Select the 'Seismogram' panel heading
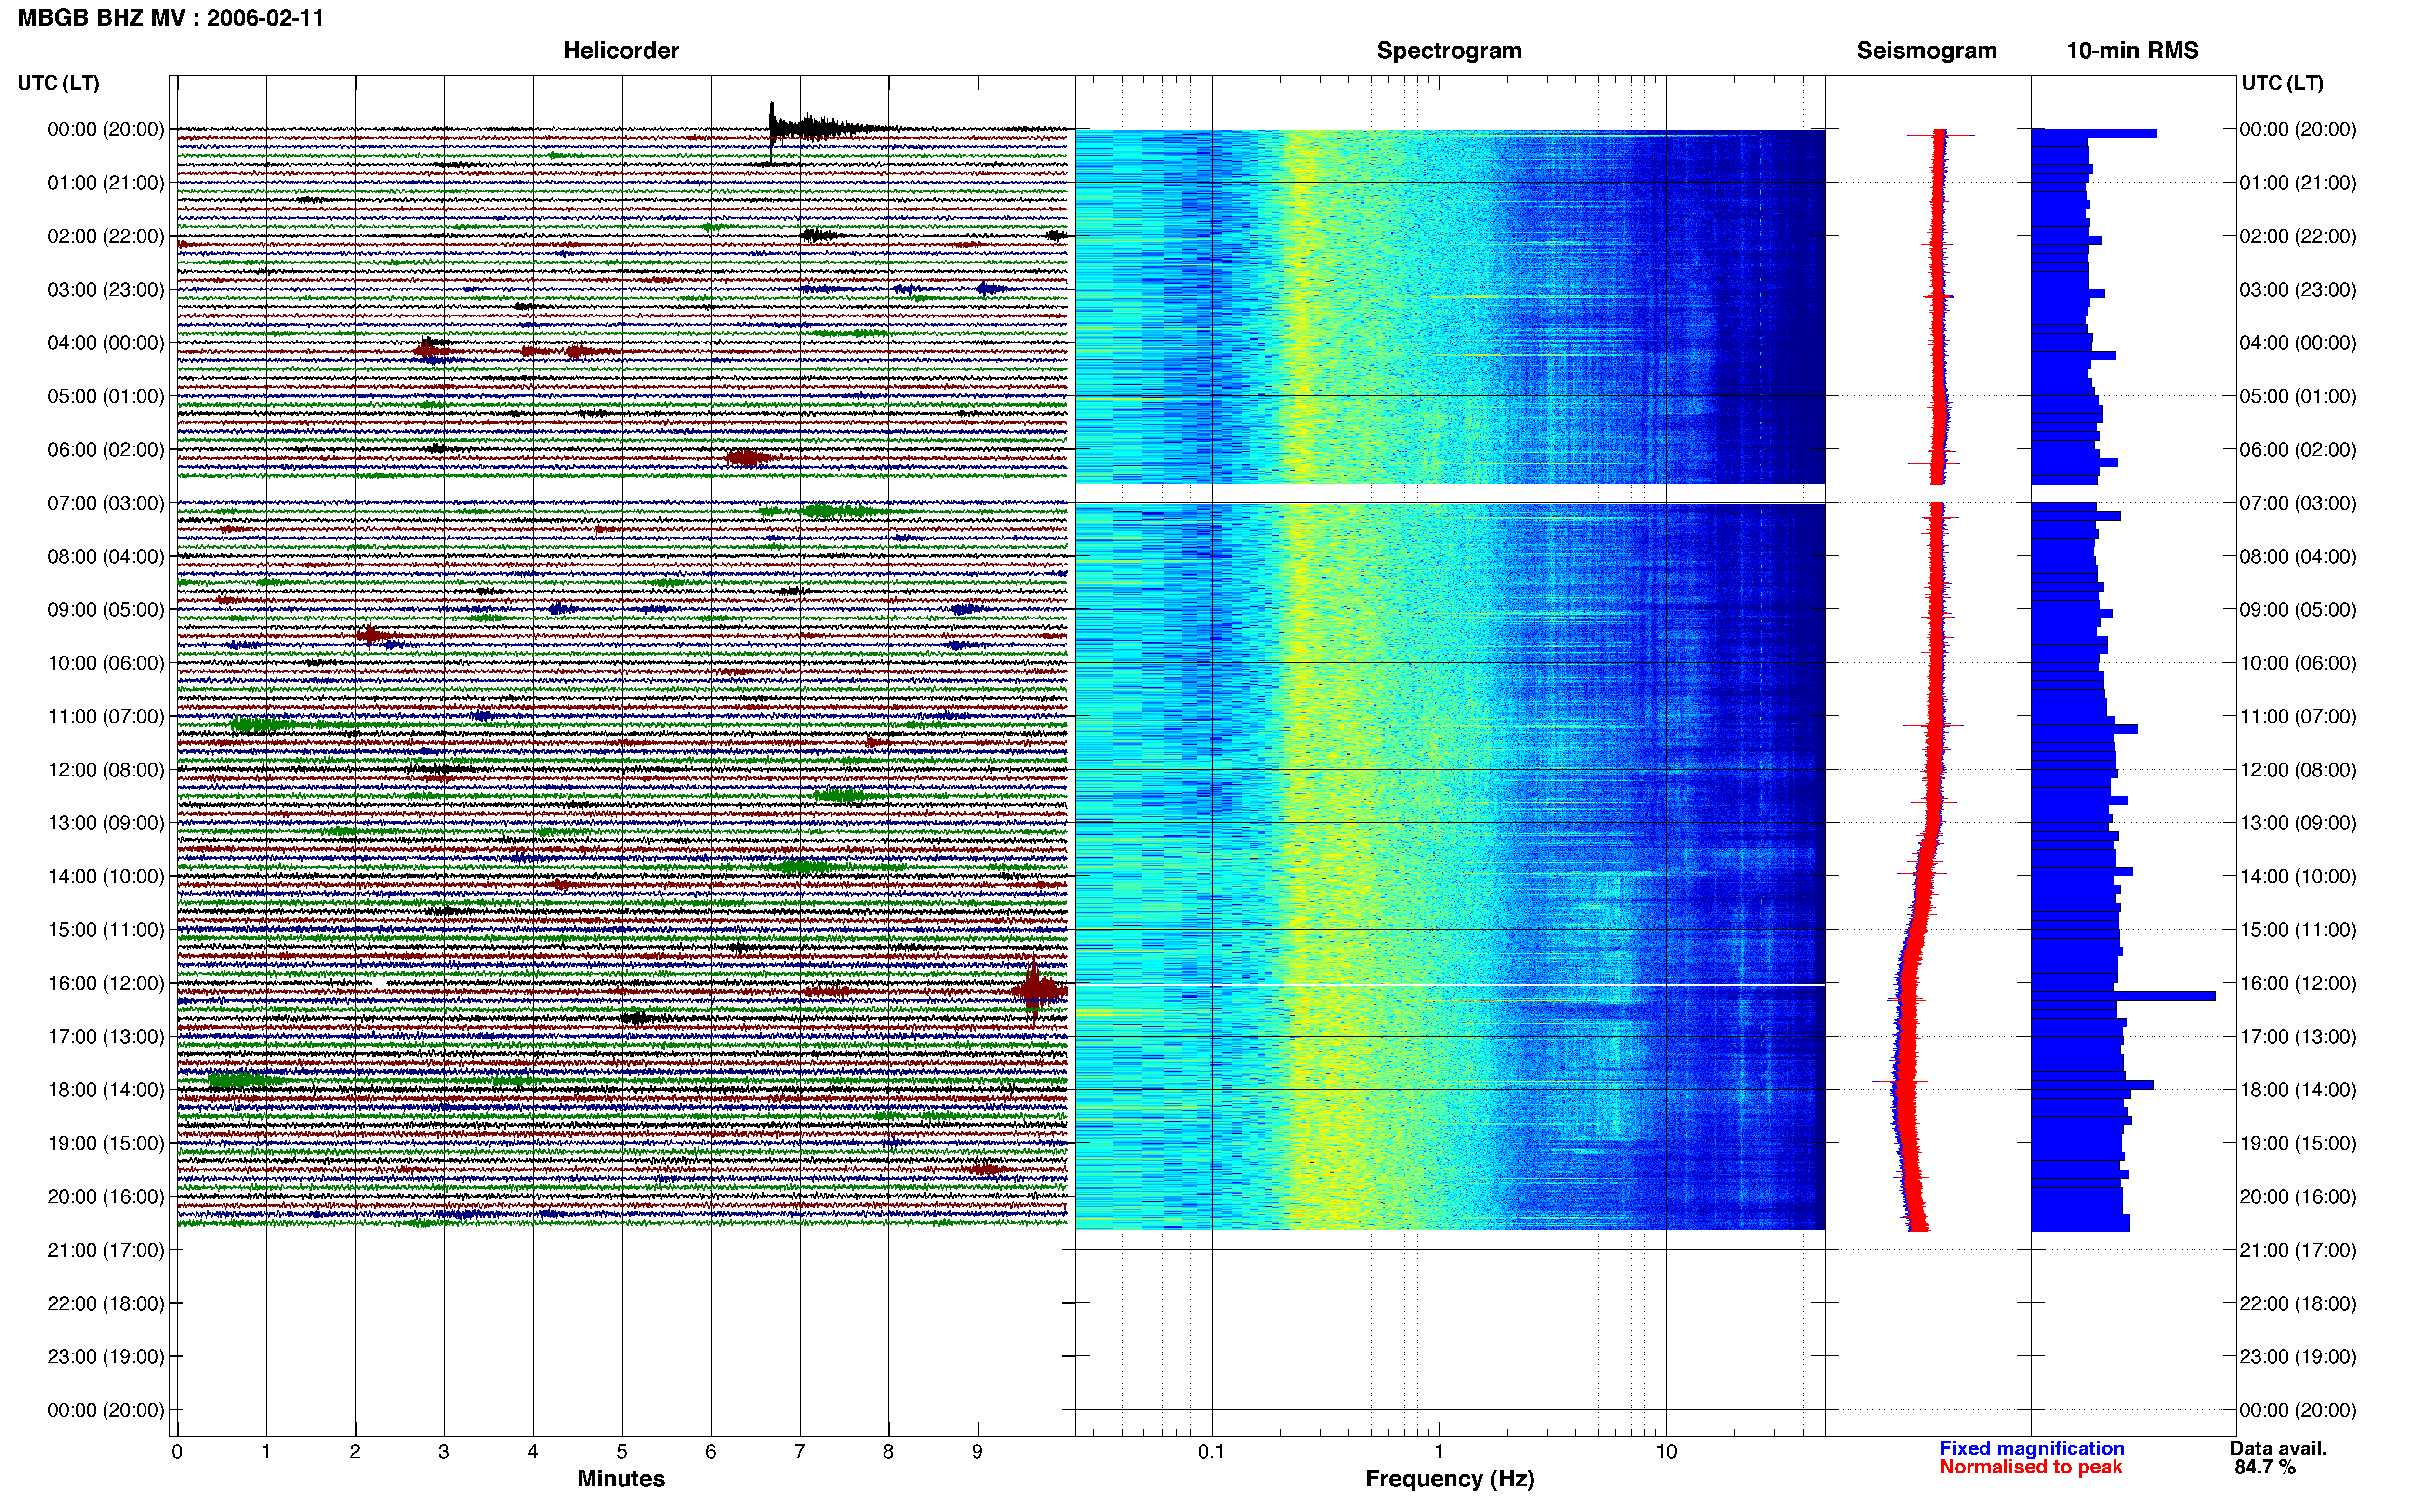Image resolution: width=2418 pixels, height=1512 pixels. pos(1927,51)
